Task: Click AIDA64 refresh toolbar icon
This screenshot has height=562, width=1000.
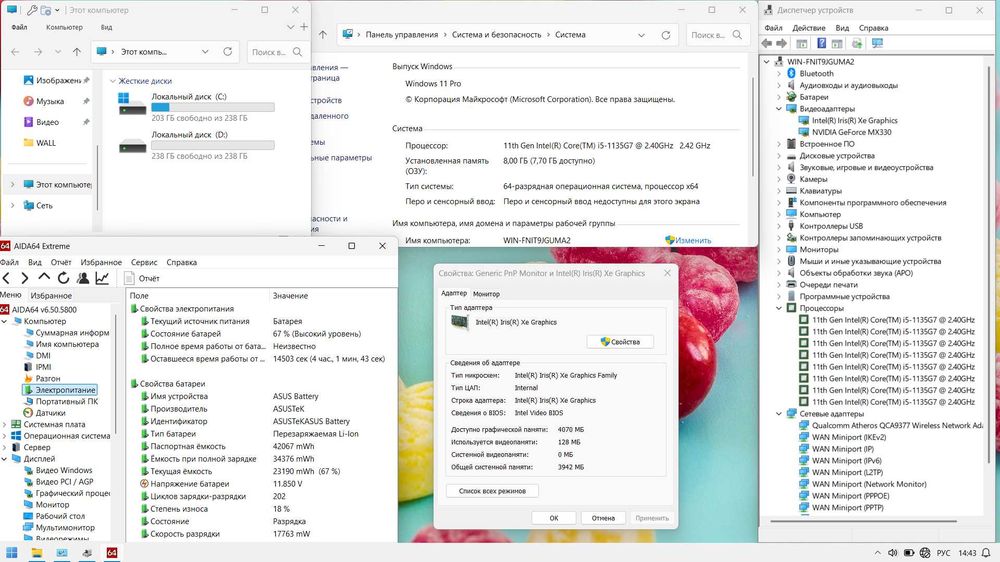Action: [63, 278]
